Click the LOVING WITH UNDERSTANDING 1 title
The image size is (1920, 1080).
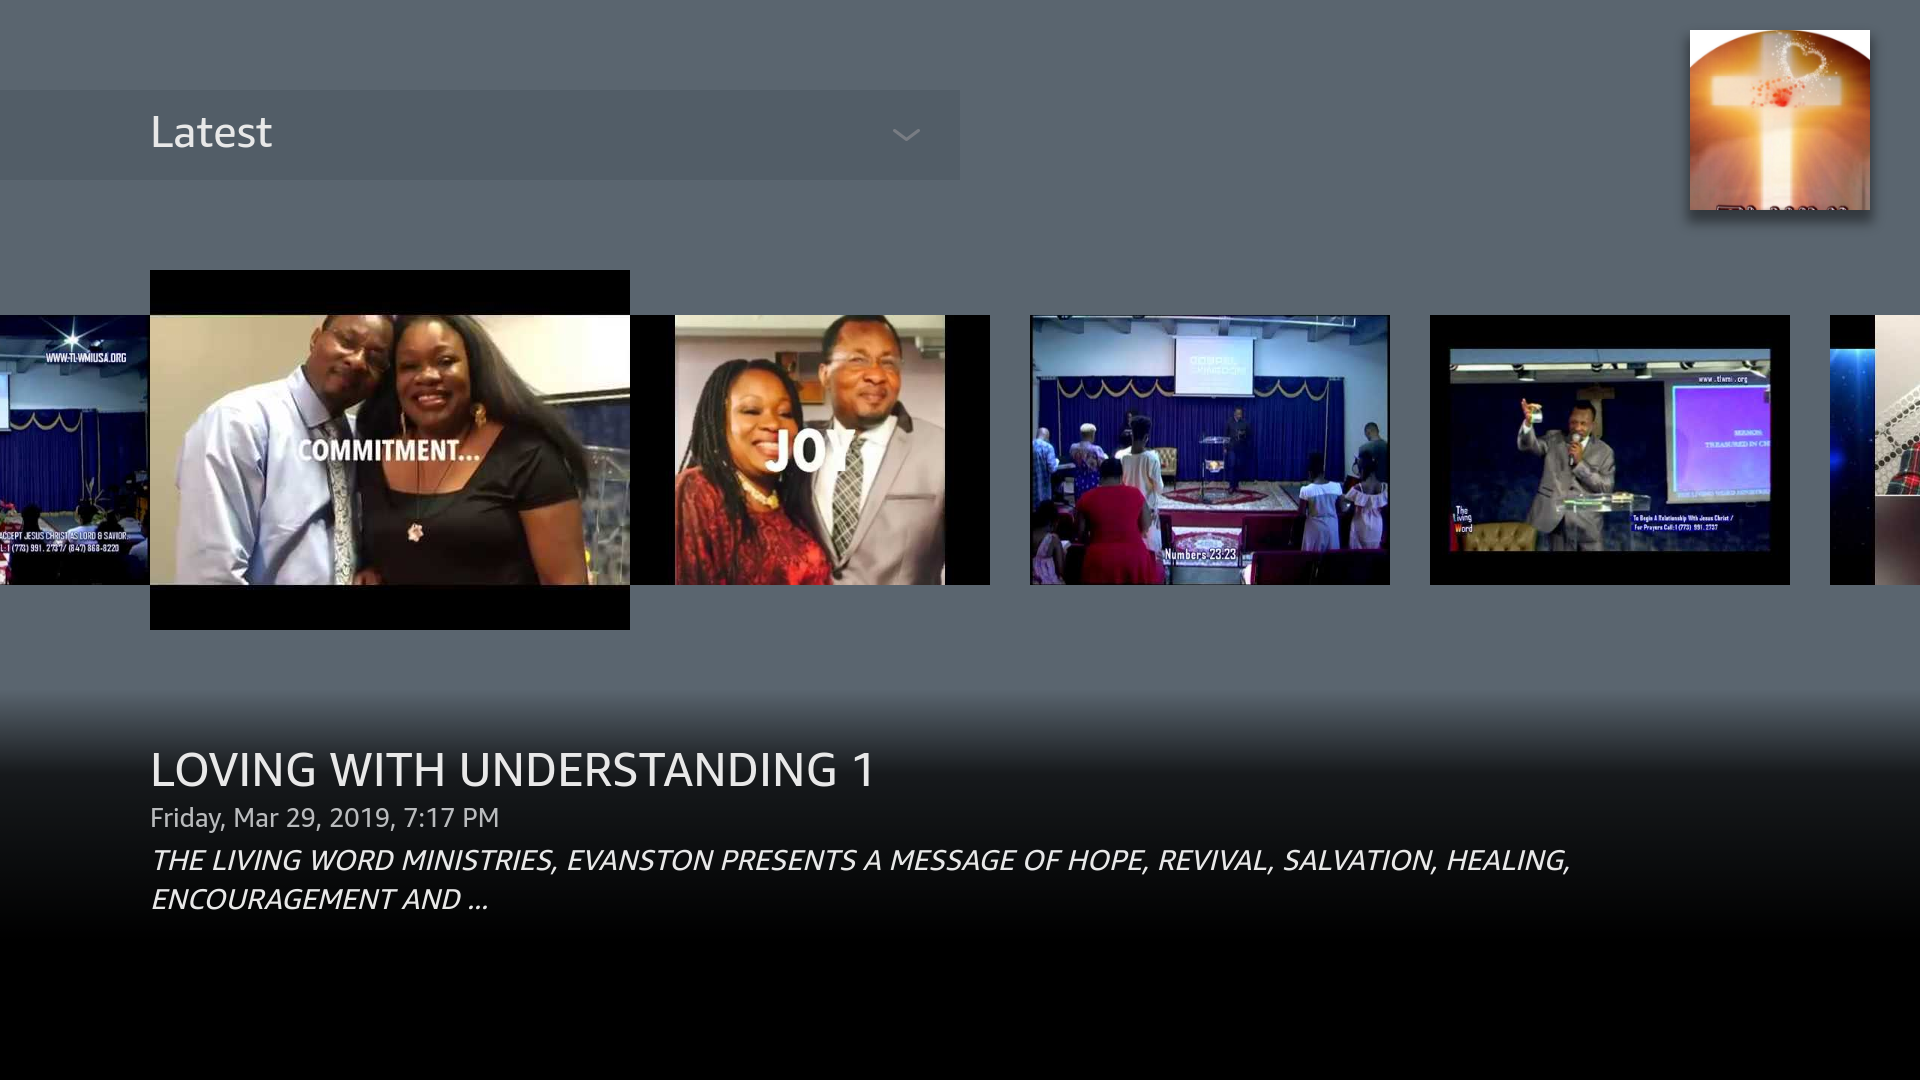click(512, 770)
